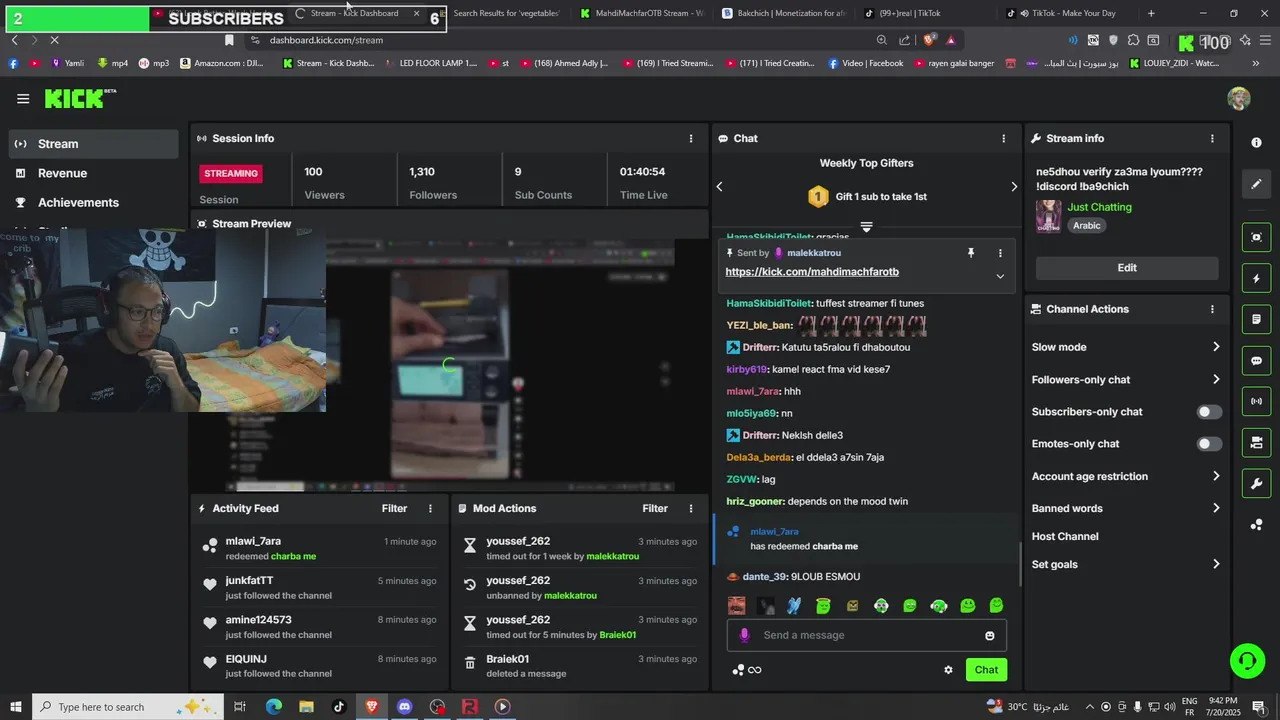Image resolution: width=1280 pixels, height=720 pixels.
Task: Click the pencil edit icon in right sidebar
Action: point(1256,185)
